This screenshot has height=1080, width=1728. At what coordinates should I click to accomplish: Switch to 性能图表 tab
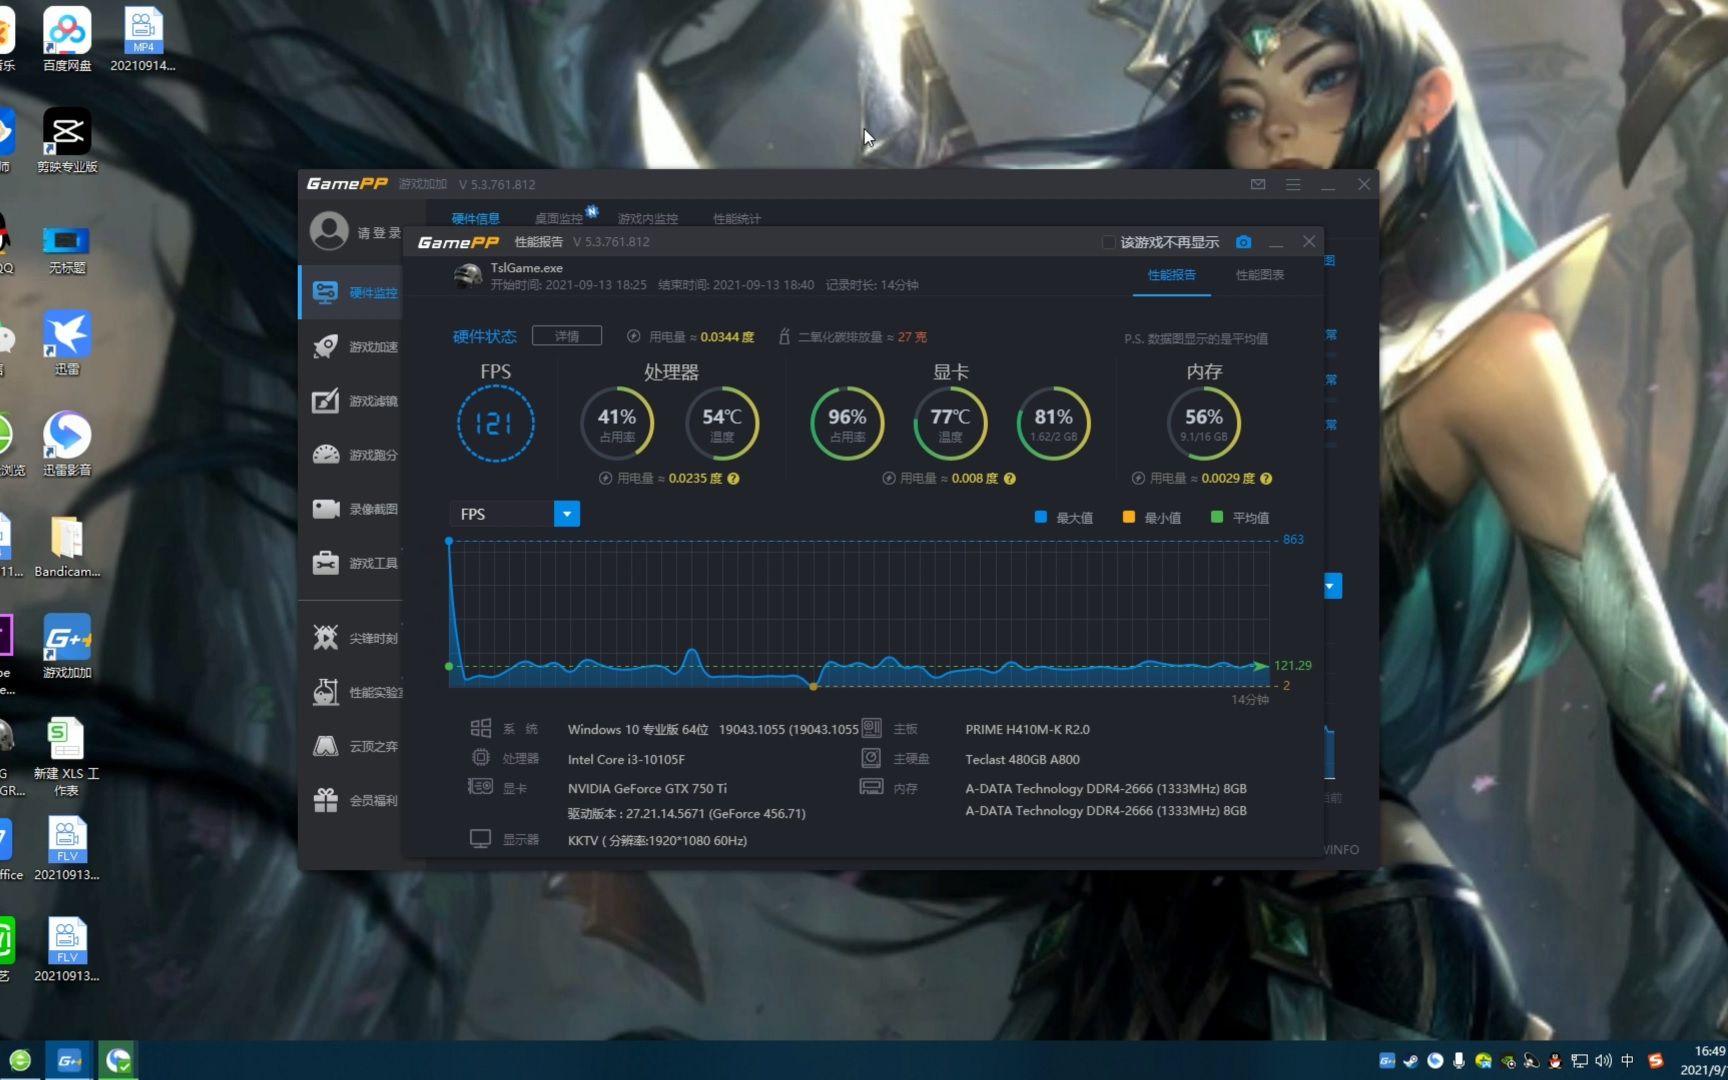(1259, 275)
